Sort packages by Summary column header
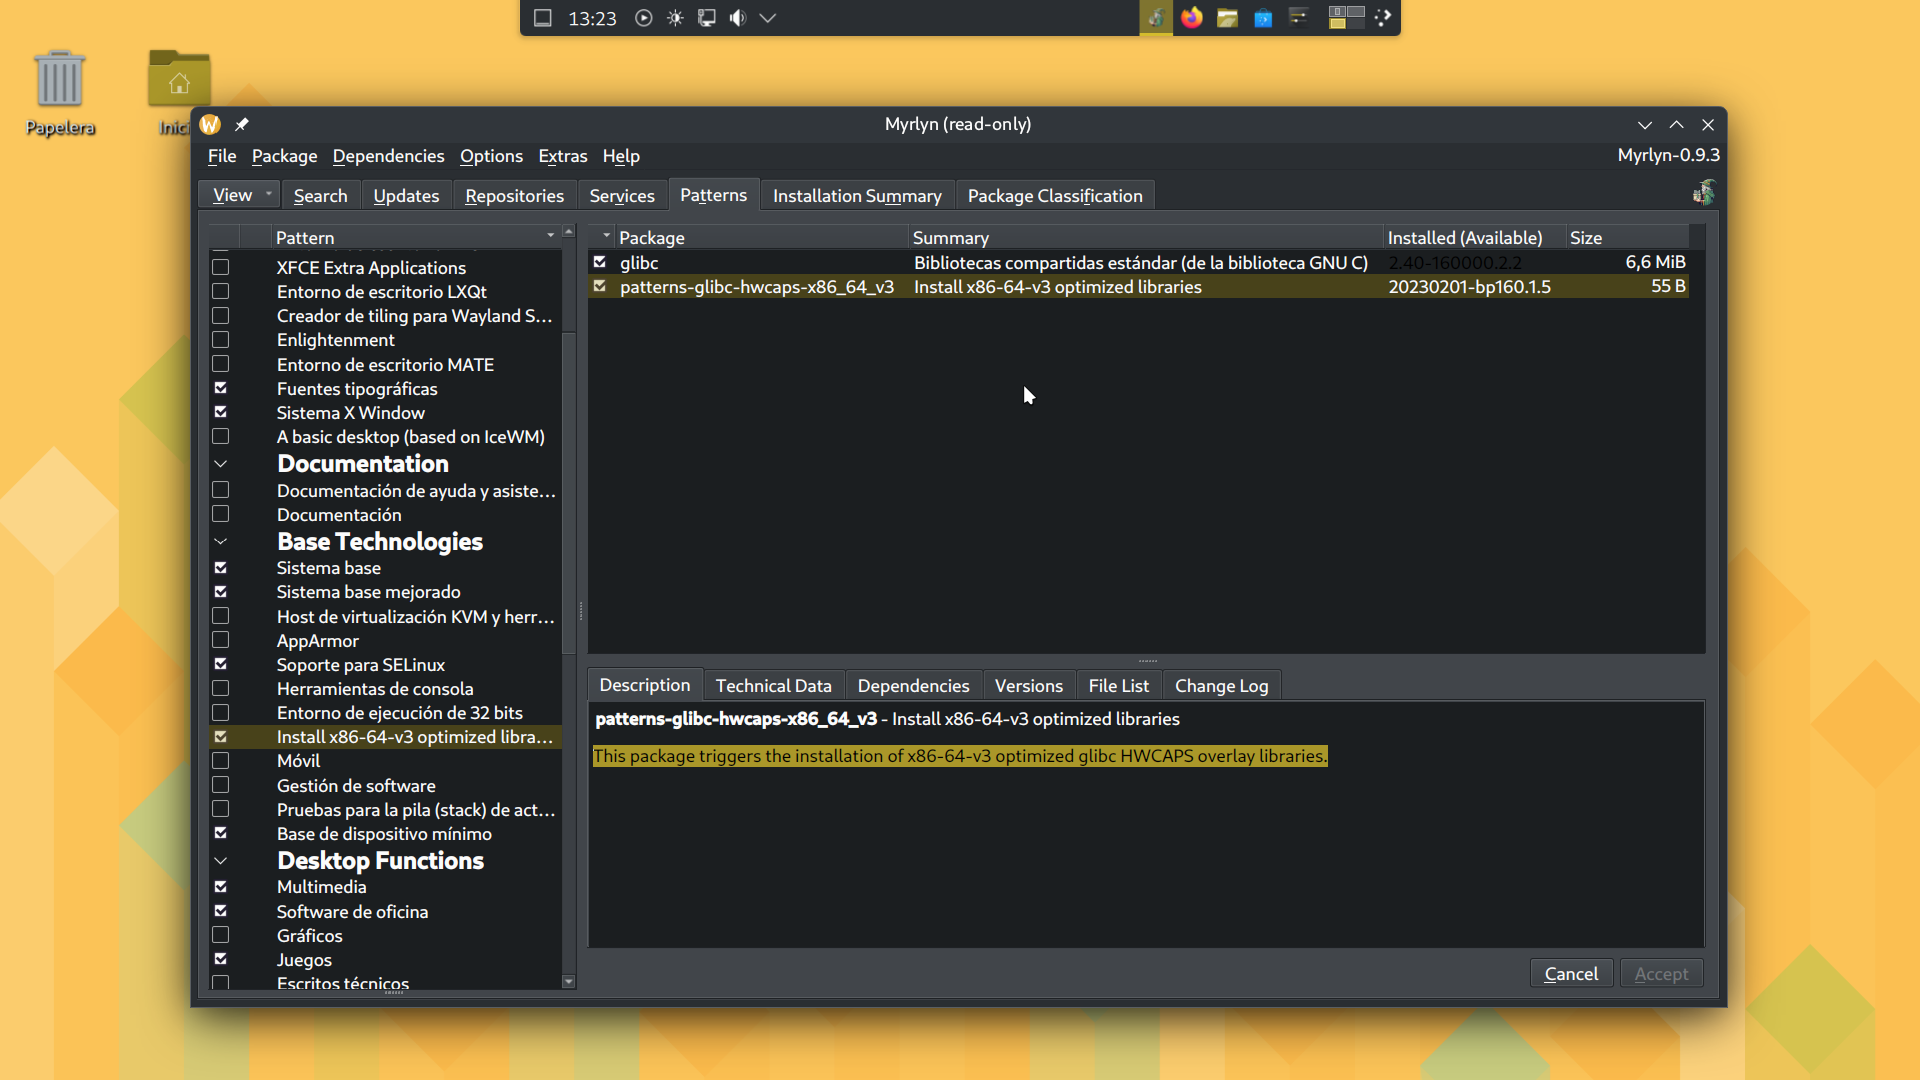This screenshot has height=1080, width=1920. click(1146, 237)
